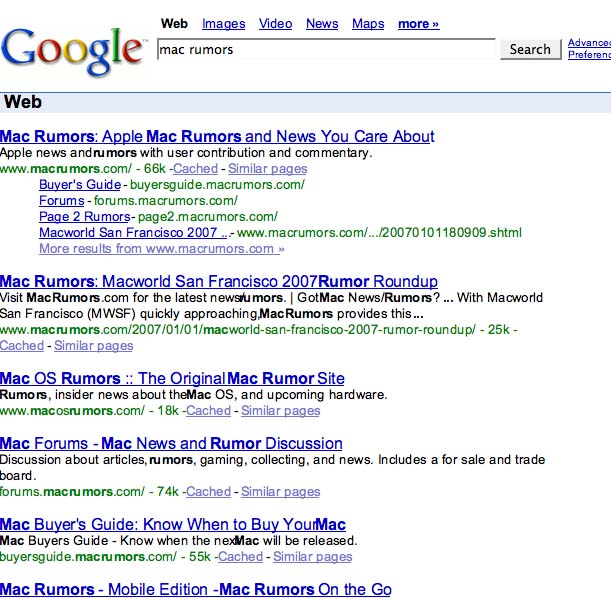Open 'Macworld San Francisco 2007 ...' sitelink
611x598 pixels.
[134, 233]
